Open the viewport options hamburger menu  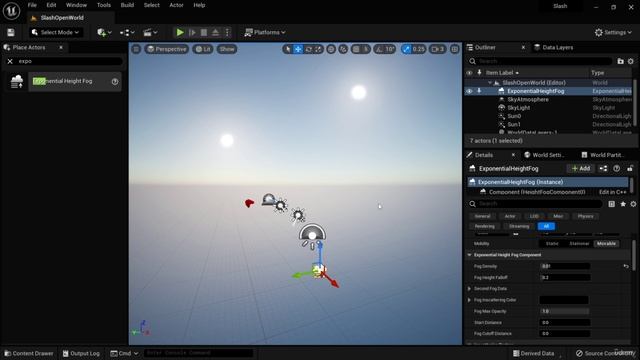(136, 49)
